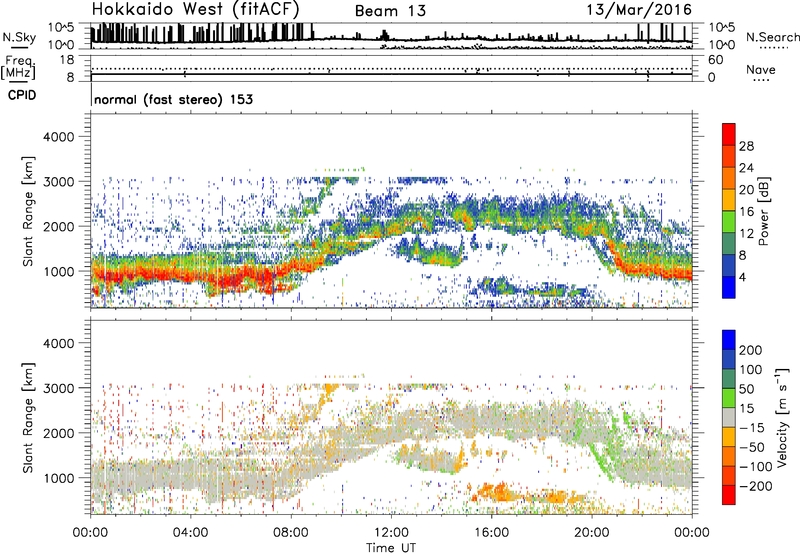
Task: Select the 'Beam 13' heading text
Action: pos(390,11)
